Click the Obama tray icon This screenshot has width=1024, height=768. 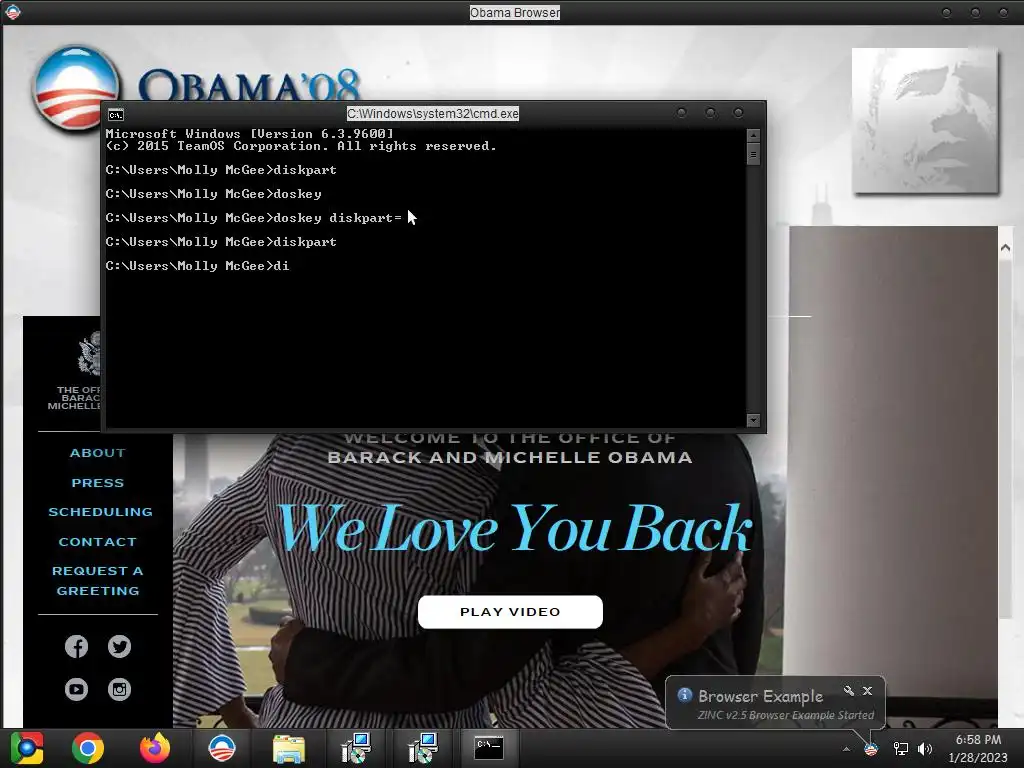tap(871, 749)
